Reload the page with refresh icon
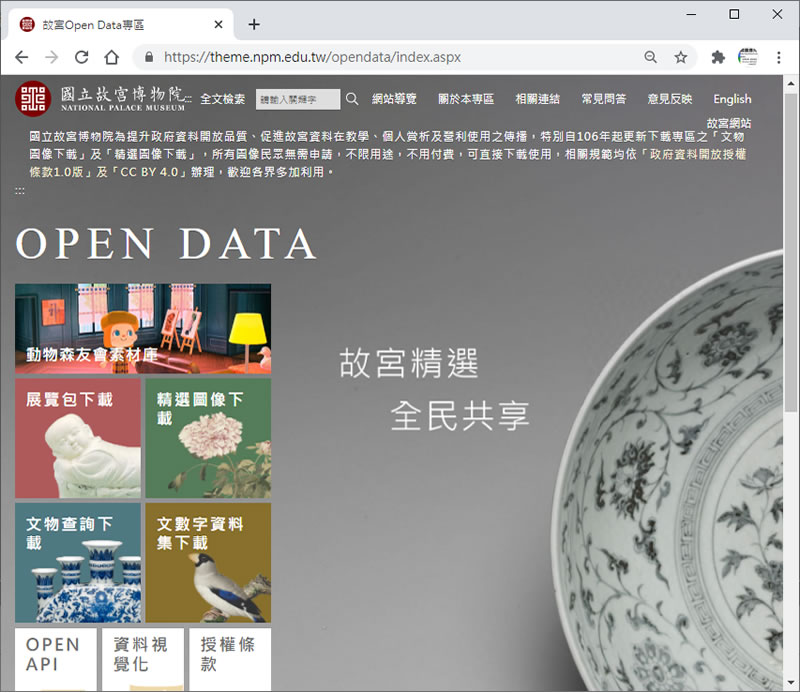The height and width of the screenshot is (693, 800). click(x=82, y=57)
